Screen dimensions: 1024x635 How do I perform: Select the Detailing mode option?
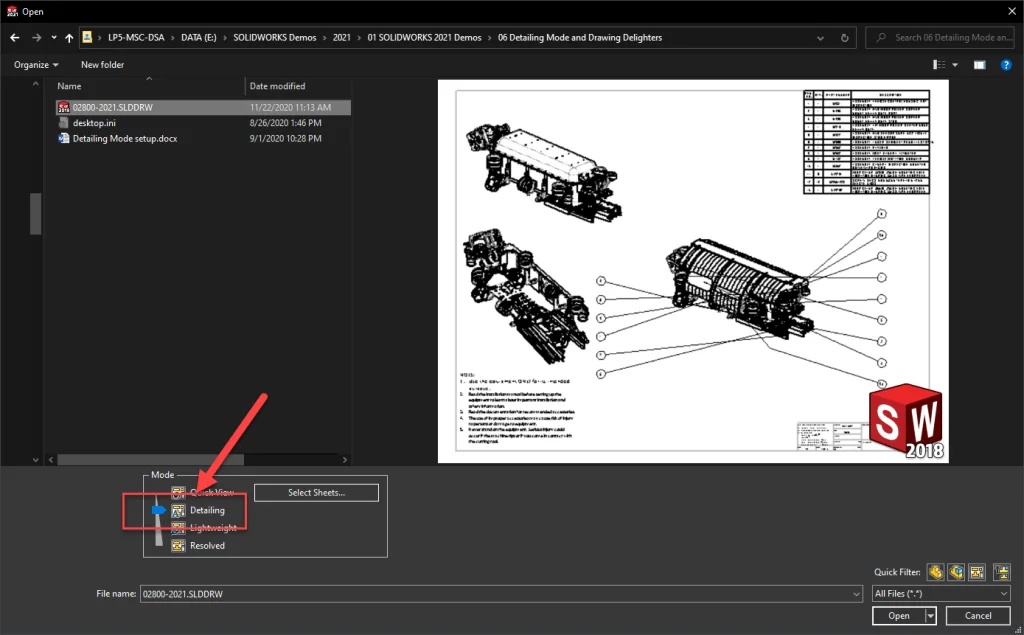pos(207,510)
